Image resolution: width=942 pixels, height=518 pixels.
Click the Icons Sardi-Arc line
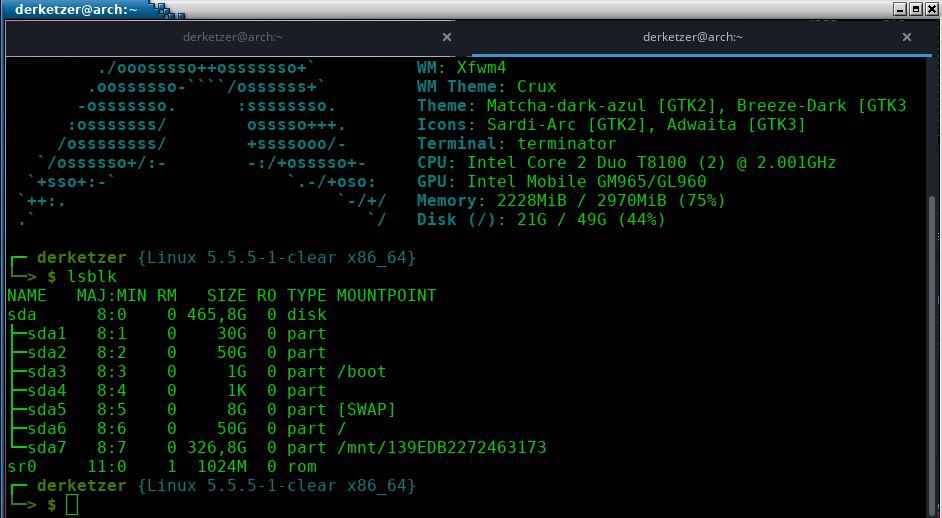(611, 125)
